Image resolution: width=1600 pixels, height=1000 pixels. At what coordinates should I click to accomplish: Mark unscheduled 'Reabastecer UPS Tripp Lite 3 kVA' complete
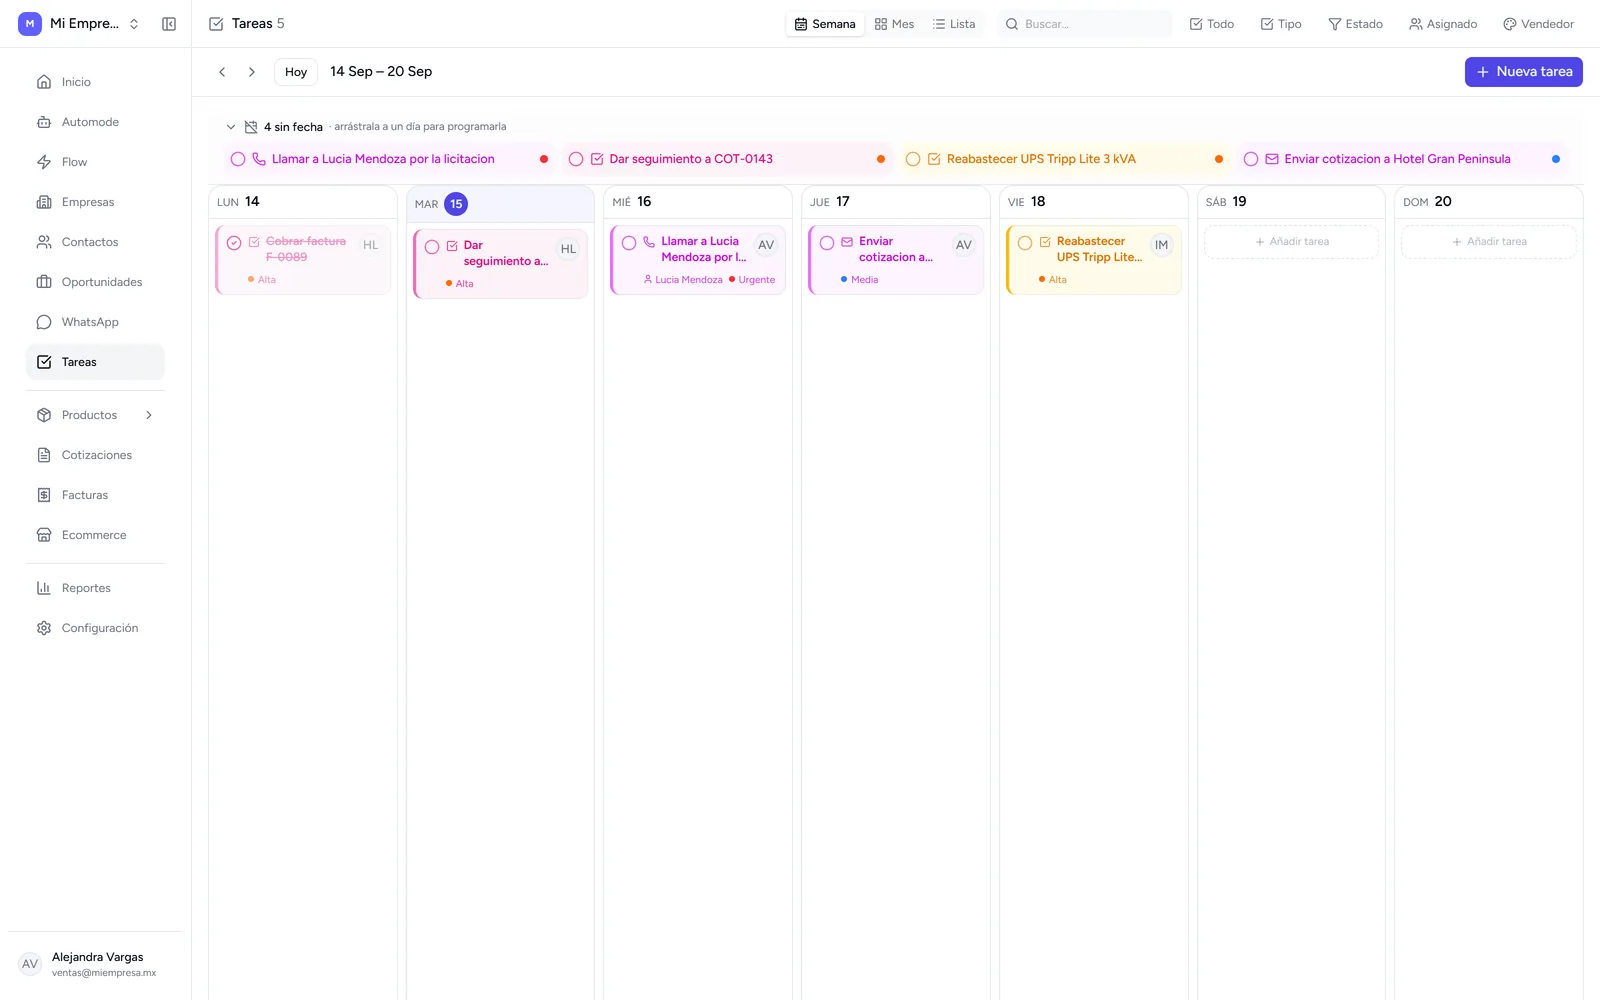(x=913, y=159)
